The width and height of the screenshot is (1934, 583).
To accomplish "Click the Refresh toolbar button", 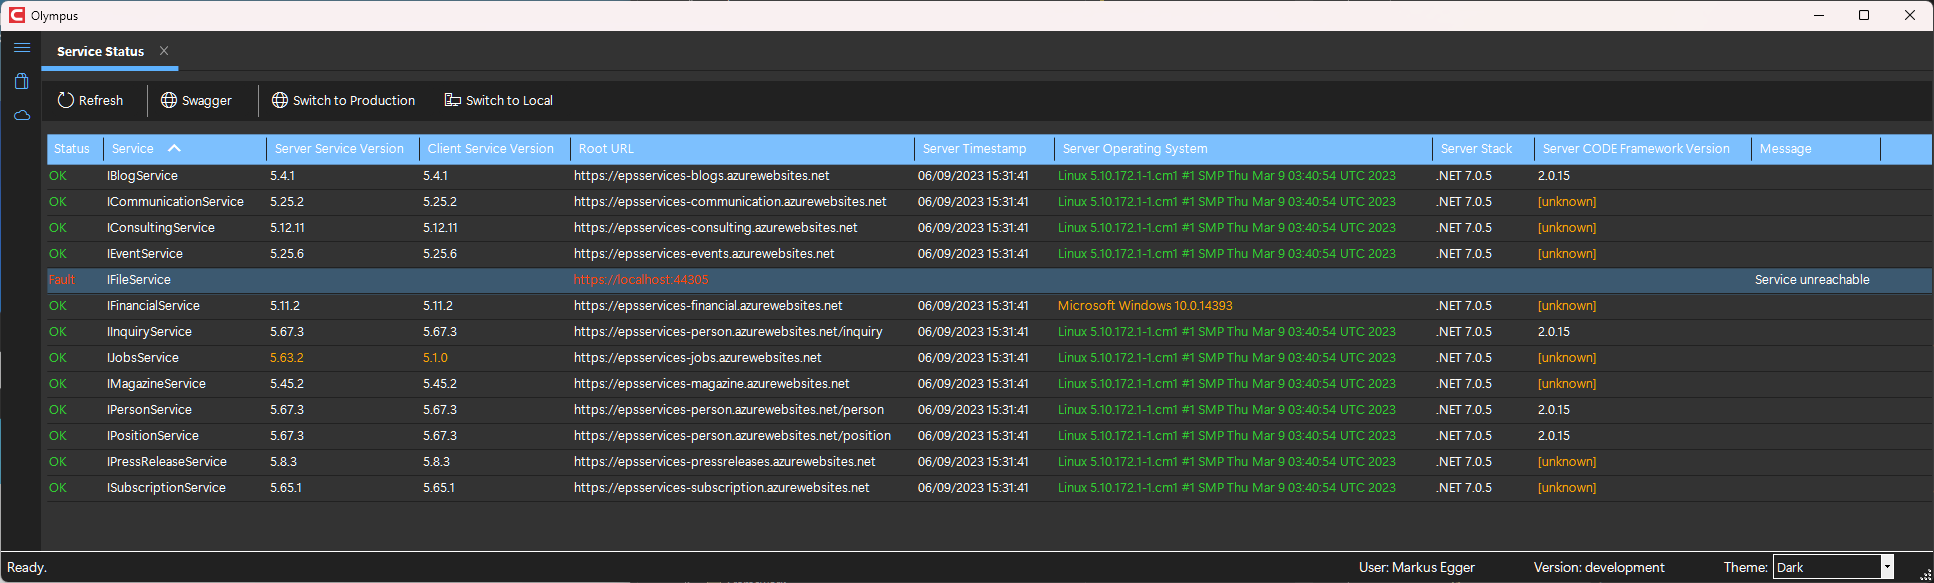I will point(90,100).
